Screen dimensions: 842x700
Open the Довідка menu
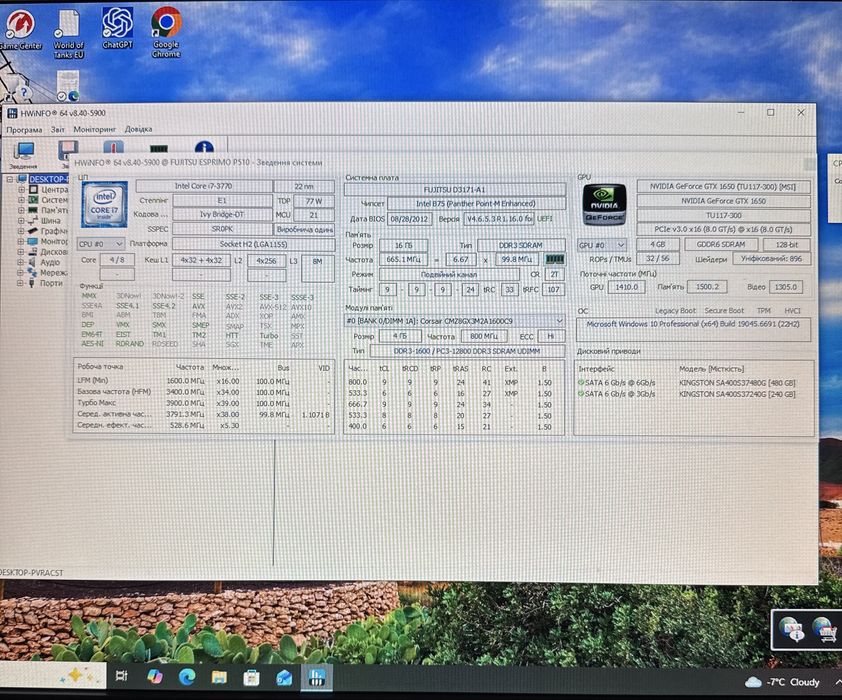[139, 129]
